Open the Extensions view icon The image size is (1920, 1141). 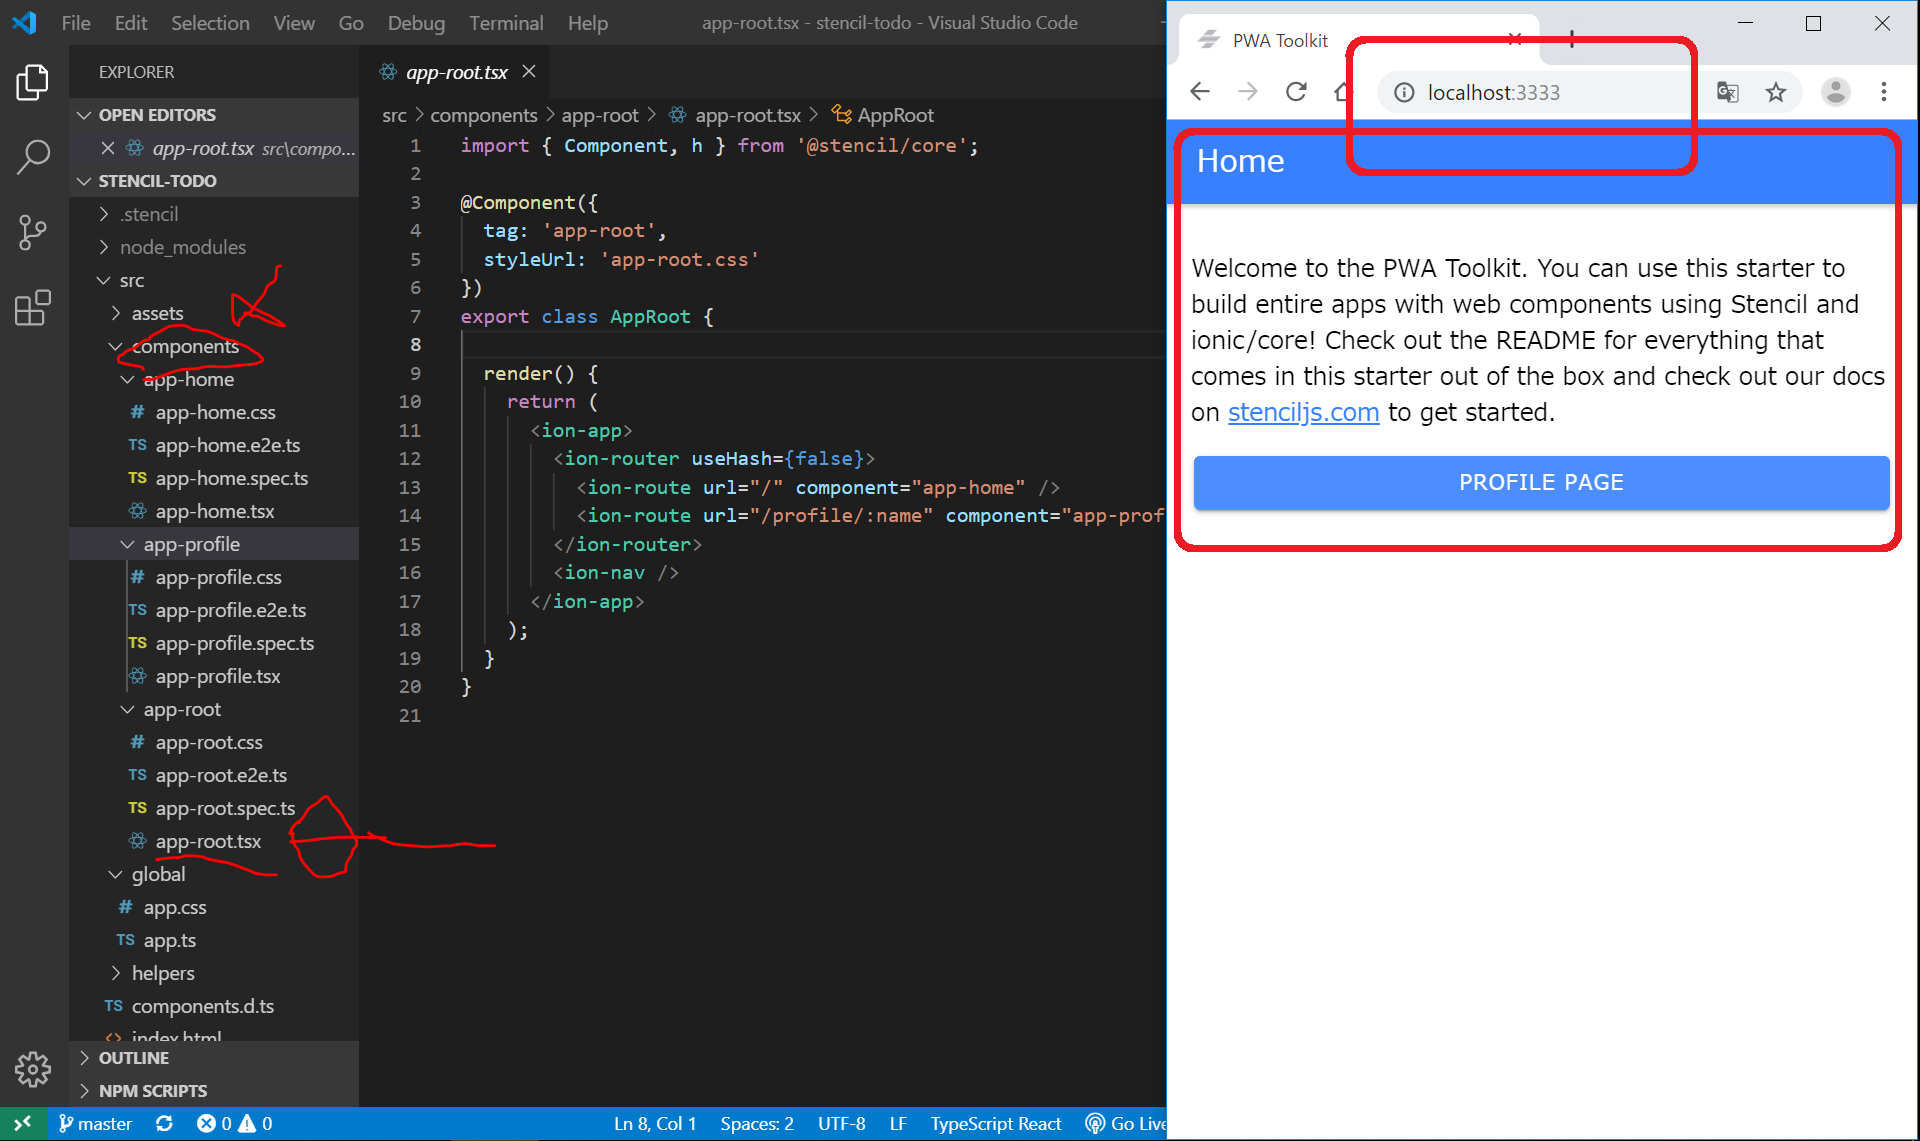[33, 308]
